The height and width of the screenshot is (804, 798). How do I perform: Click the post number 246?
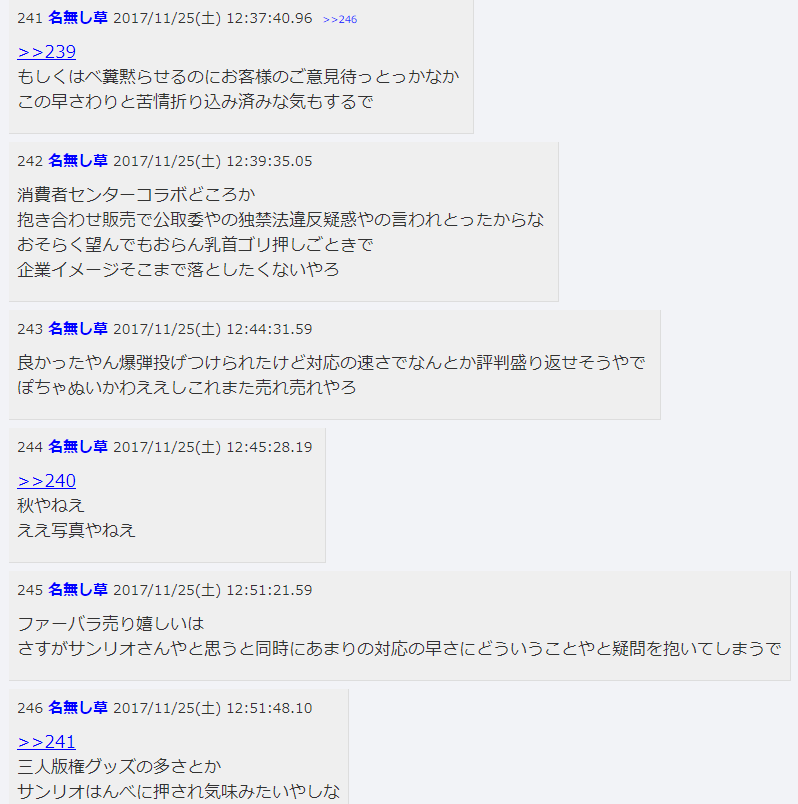[30, 708]
